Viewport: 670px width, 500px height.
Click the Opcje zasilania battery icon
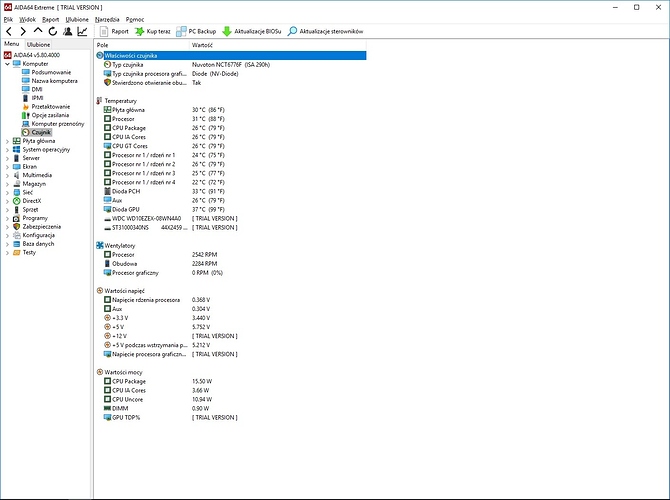click(x=26, y=115)
